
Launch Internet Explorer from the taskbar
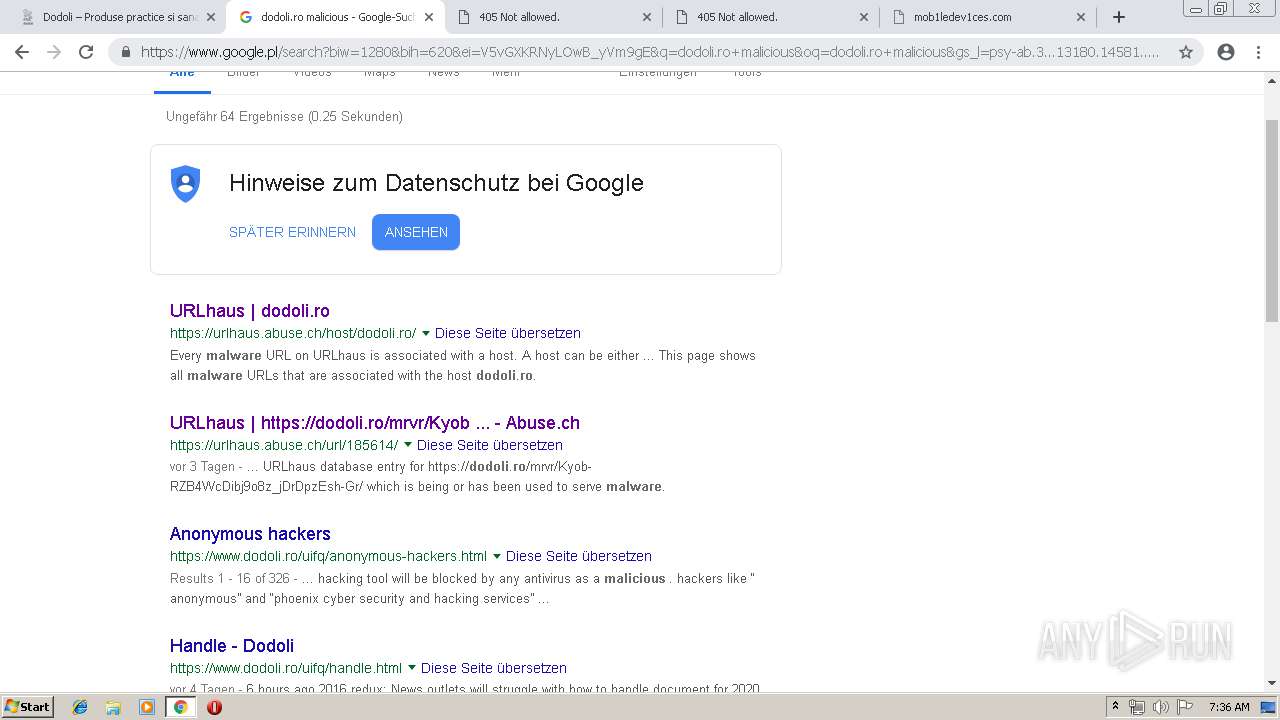pyautogui.click(x=80, y=707)
